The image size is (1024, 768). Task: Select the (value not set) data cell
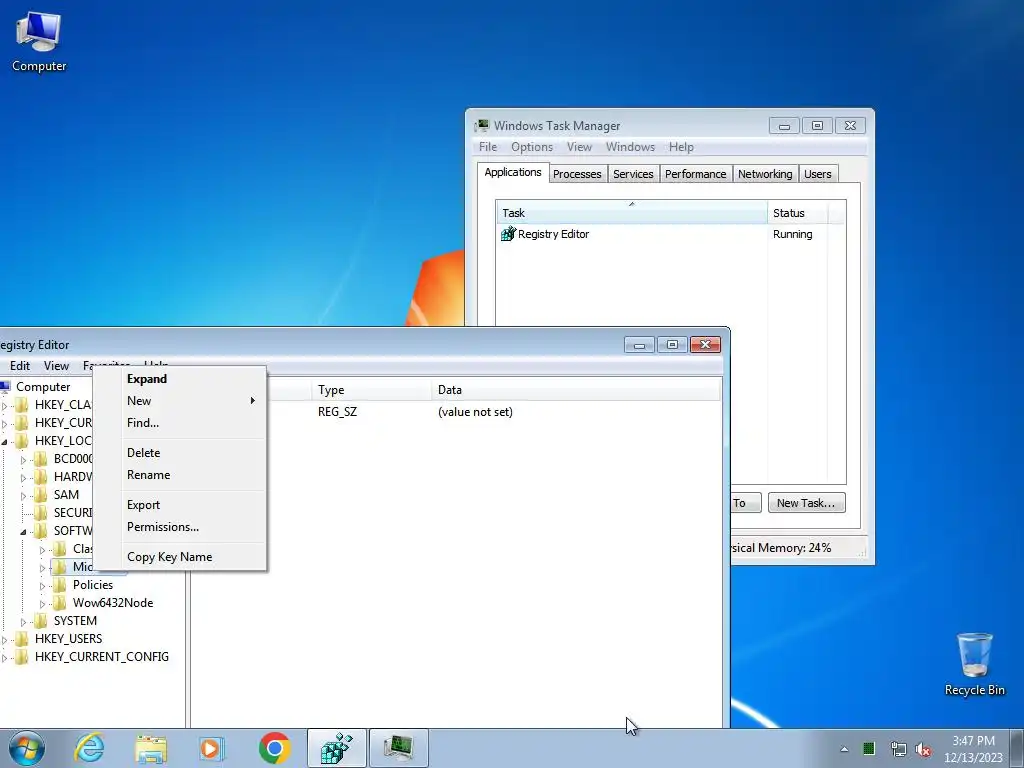coord(475,412)
